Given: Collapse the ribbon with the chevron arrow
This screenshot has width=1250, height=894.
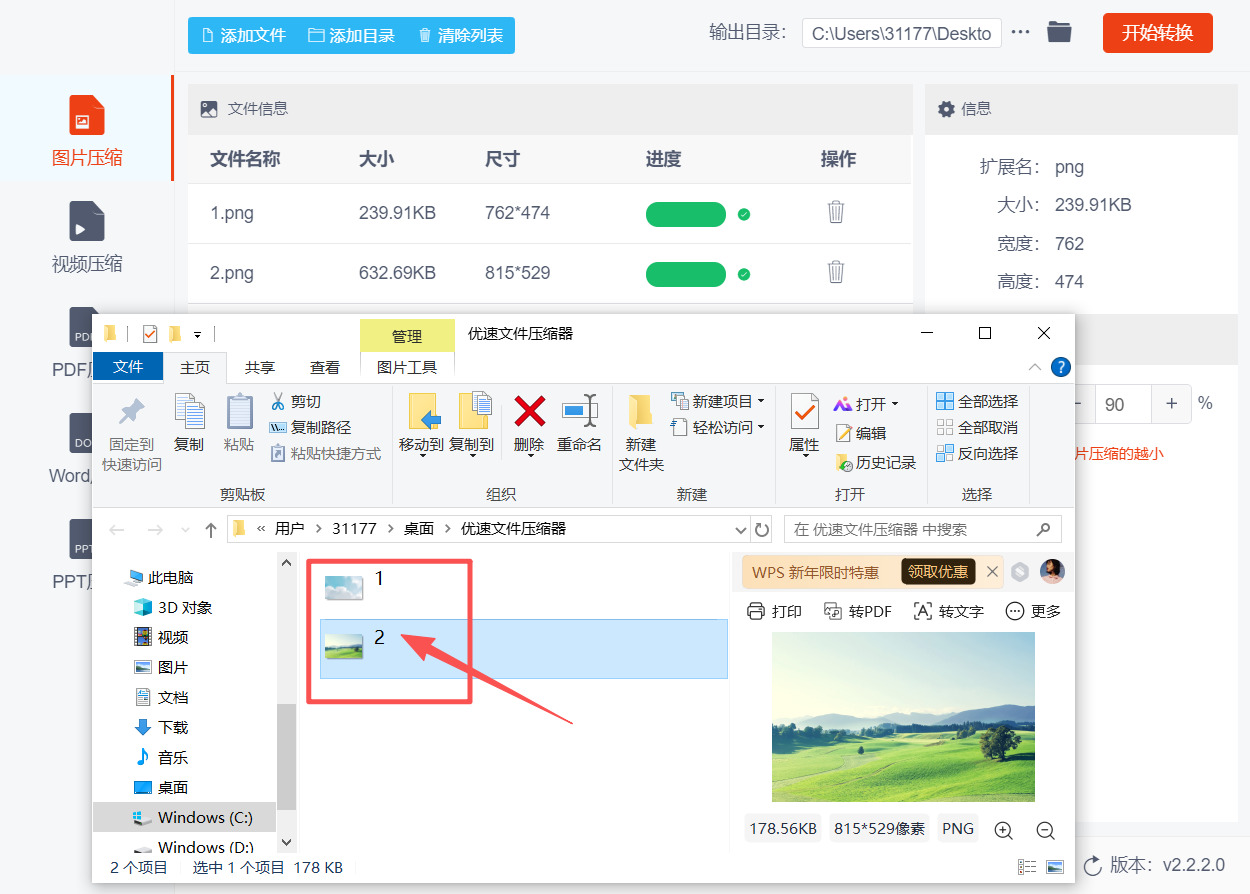Looking at the screenshot, I should [1035, 367].
